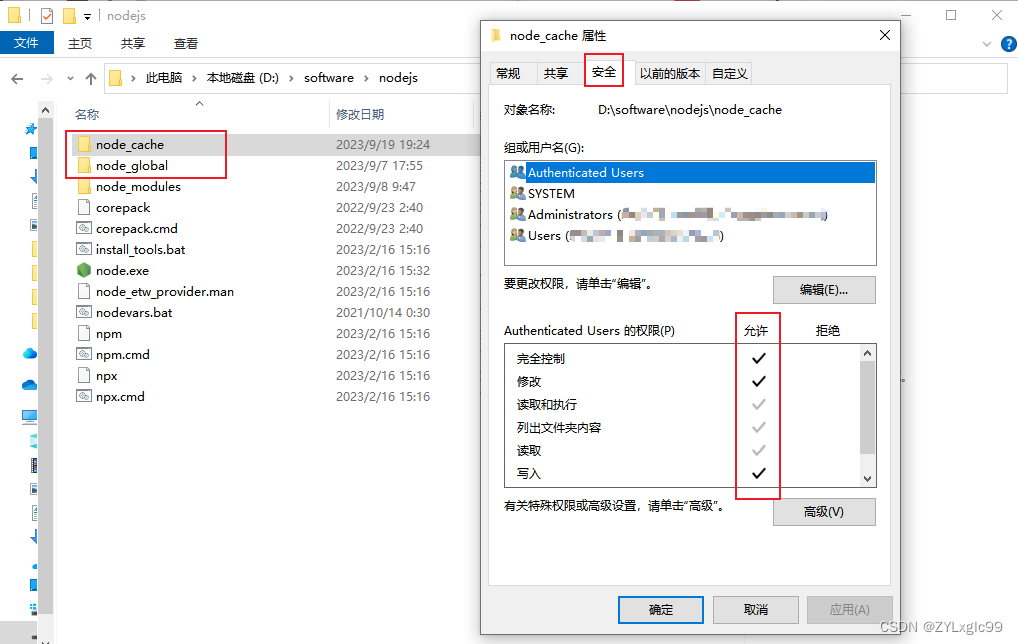
Task: Click the navigation pane scroll up arrow
Action: coord(45,110)
